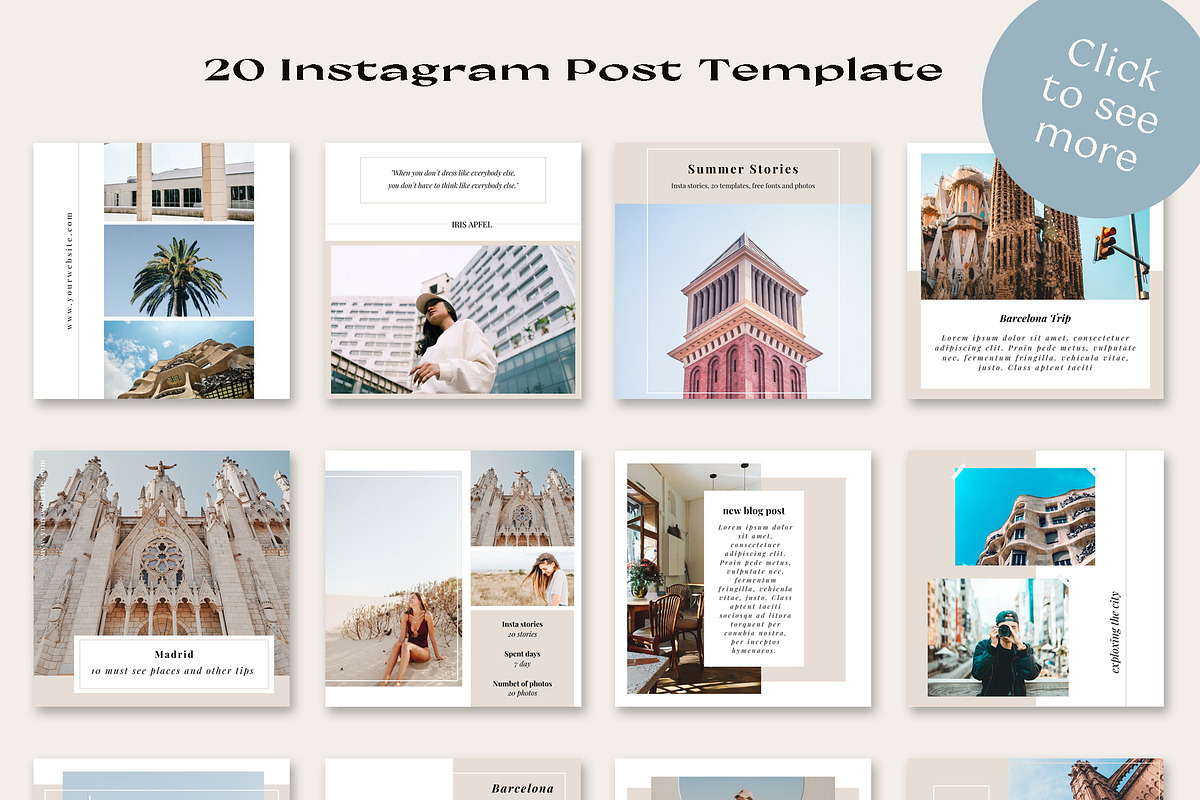This screenshot has height=800, width=1200.
Task: Click the 'new blog post' heading
Action: pyautogui.click(x=755, y=511)
